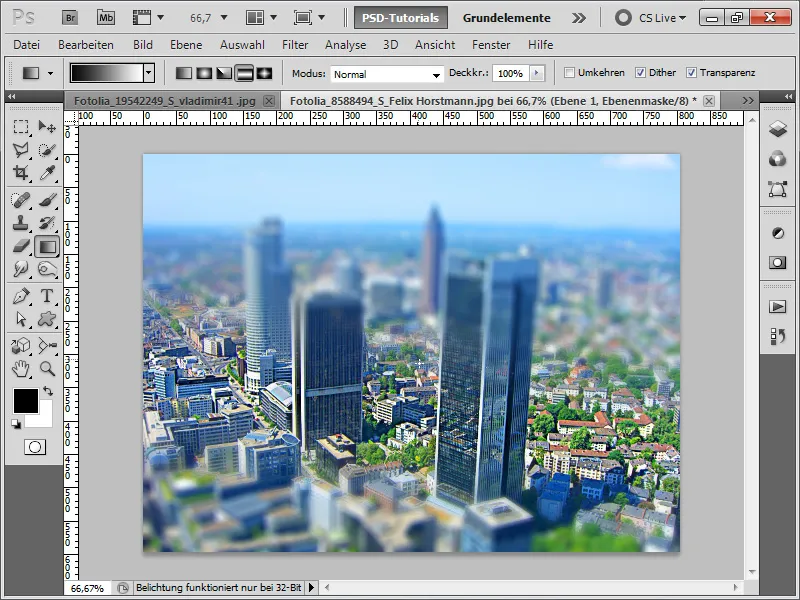Reset default foreground and background colors
Viewport: 800px width, 600px height.
(x=16, y=423)
